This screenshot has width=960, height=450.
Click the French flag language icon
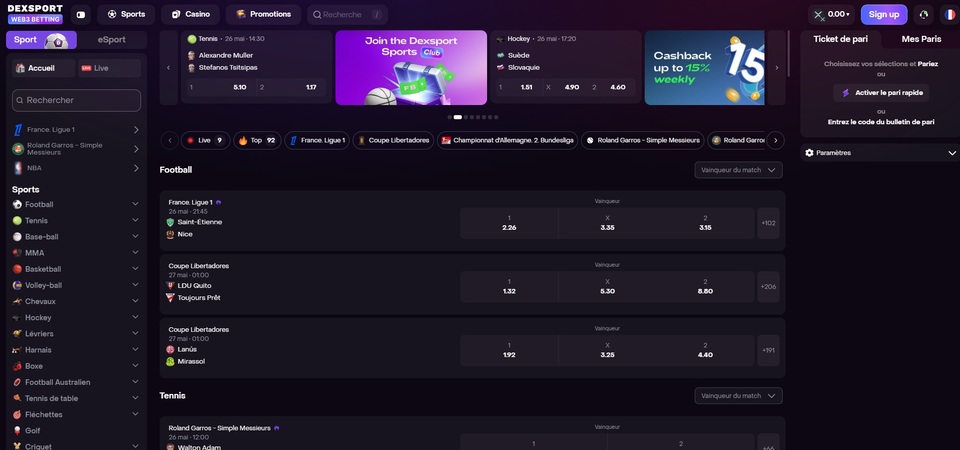pos(950,14)
